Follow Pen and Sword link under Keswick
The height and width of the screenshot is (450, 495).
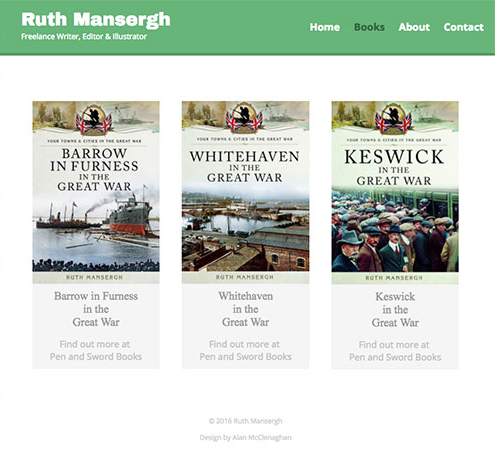395,351
